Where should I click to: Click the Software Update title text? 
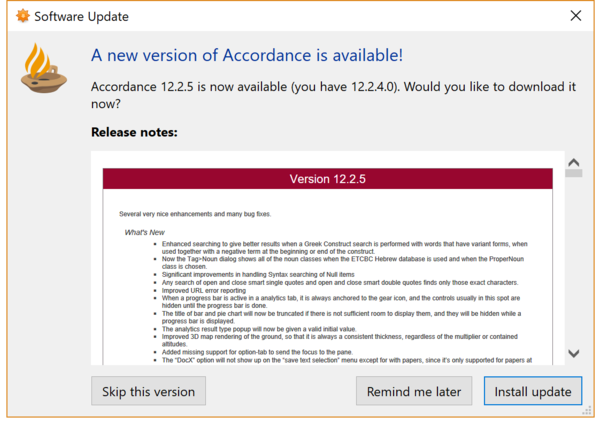coord(81,17)
